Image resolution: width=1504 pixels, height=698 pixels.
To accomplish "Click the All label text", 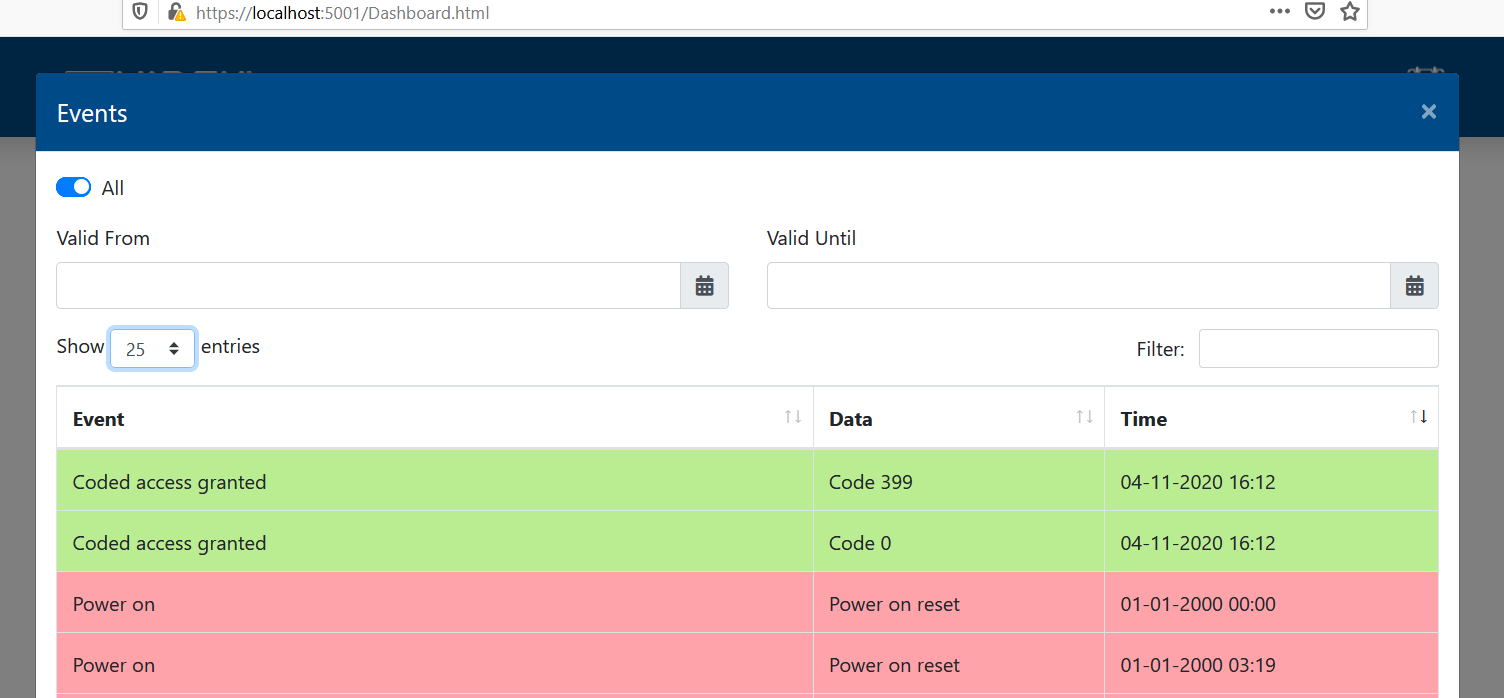I will tap(113, 188).
